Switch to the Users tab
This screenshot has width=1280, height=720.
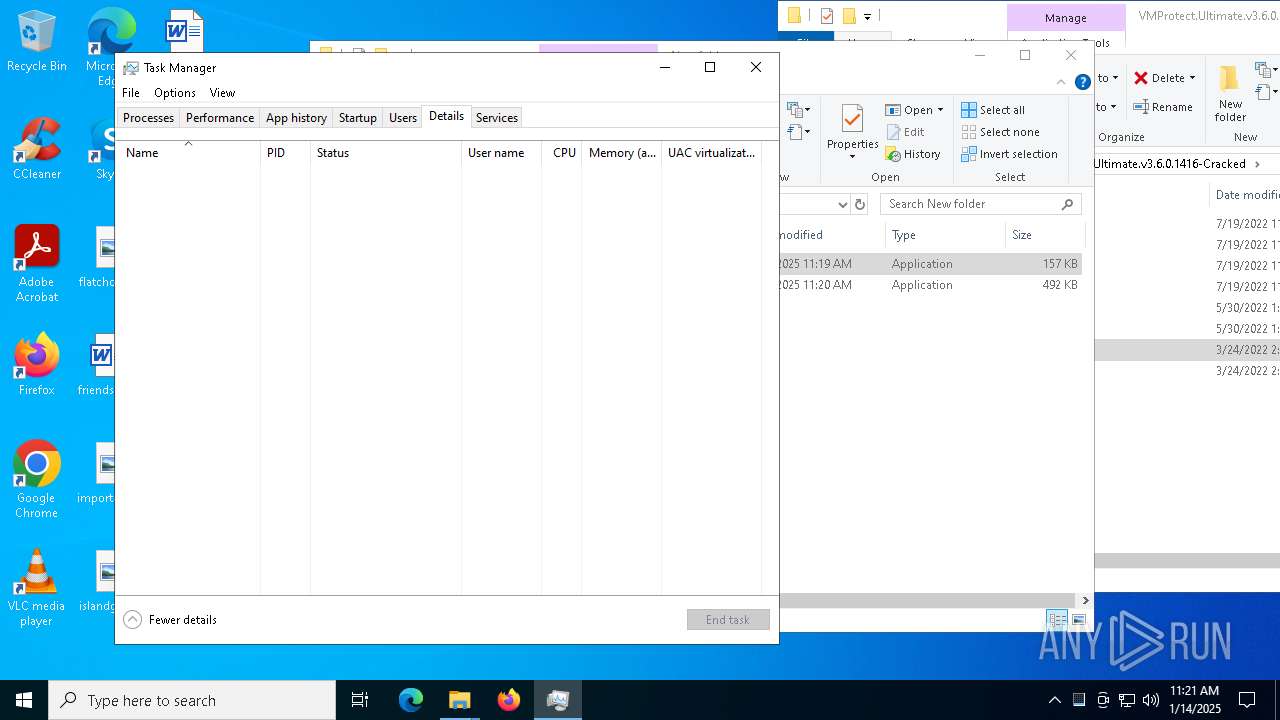point(403,118)
